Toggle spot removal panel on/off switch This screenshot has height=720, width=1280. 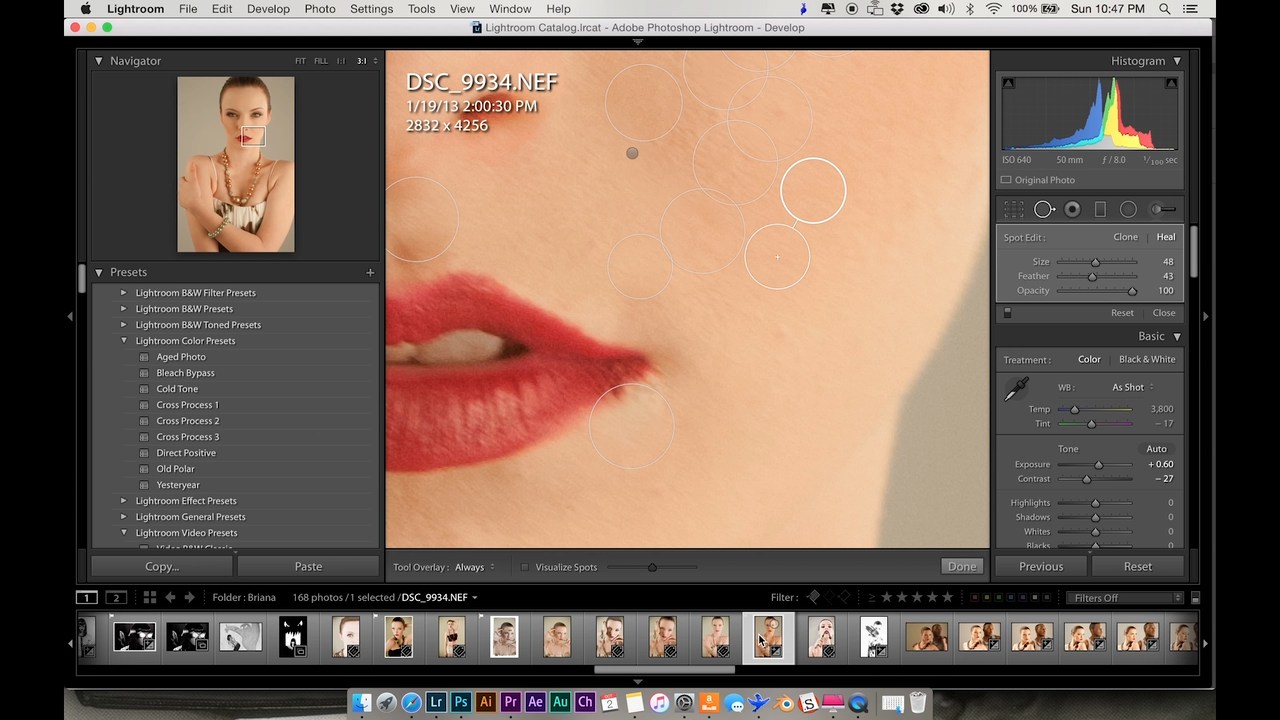pos(1007,313)
